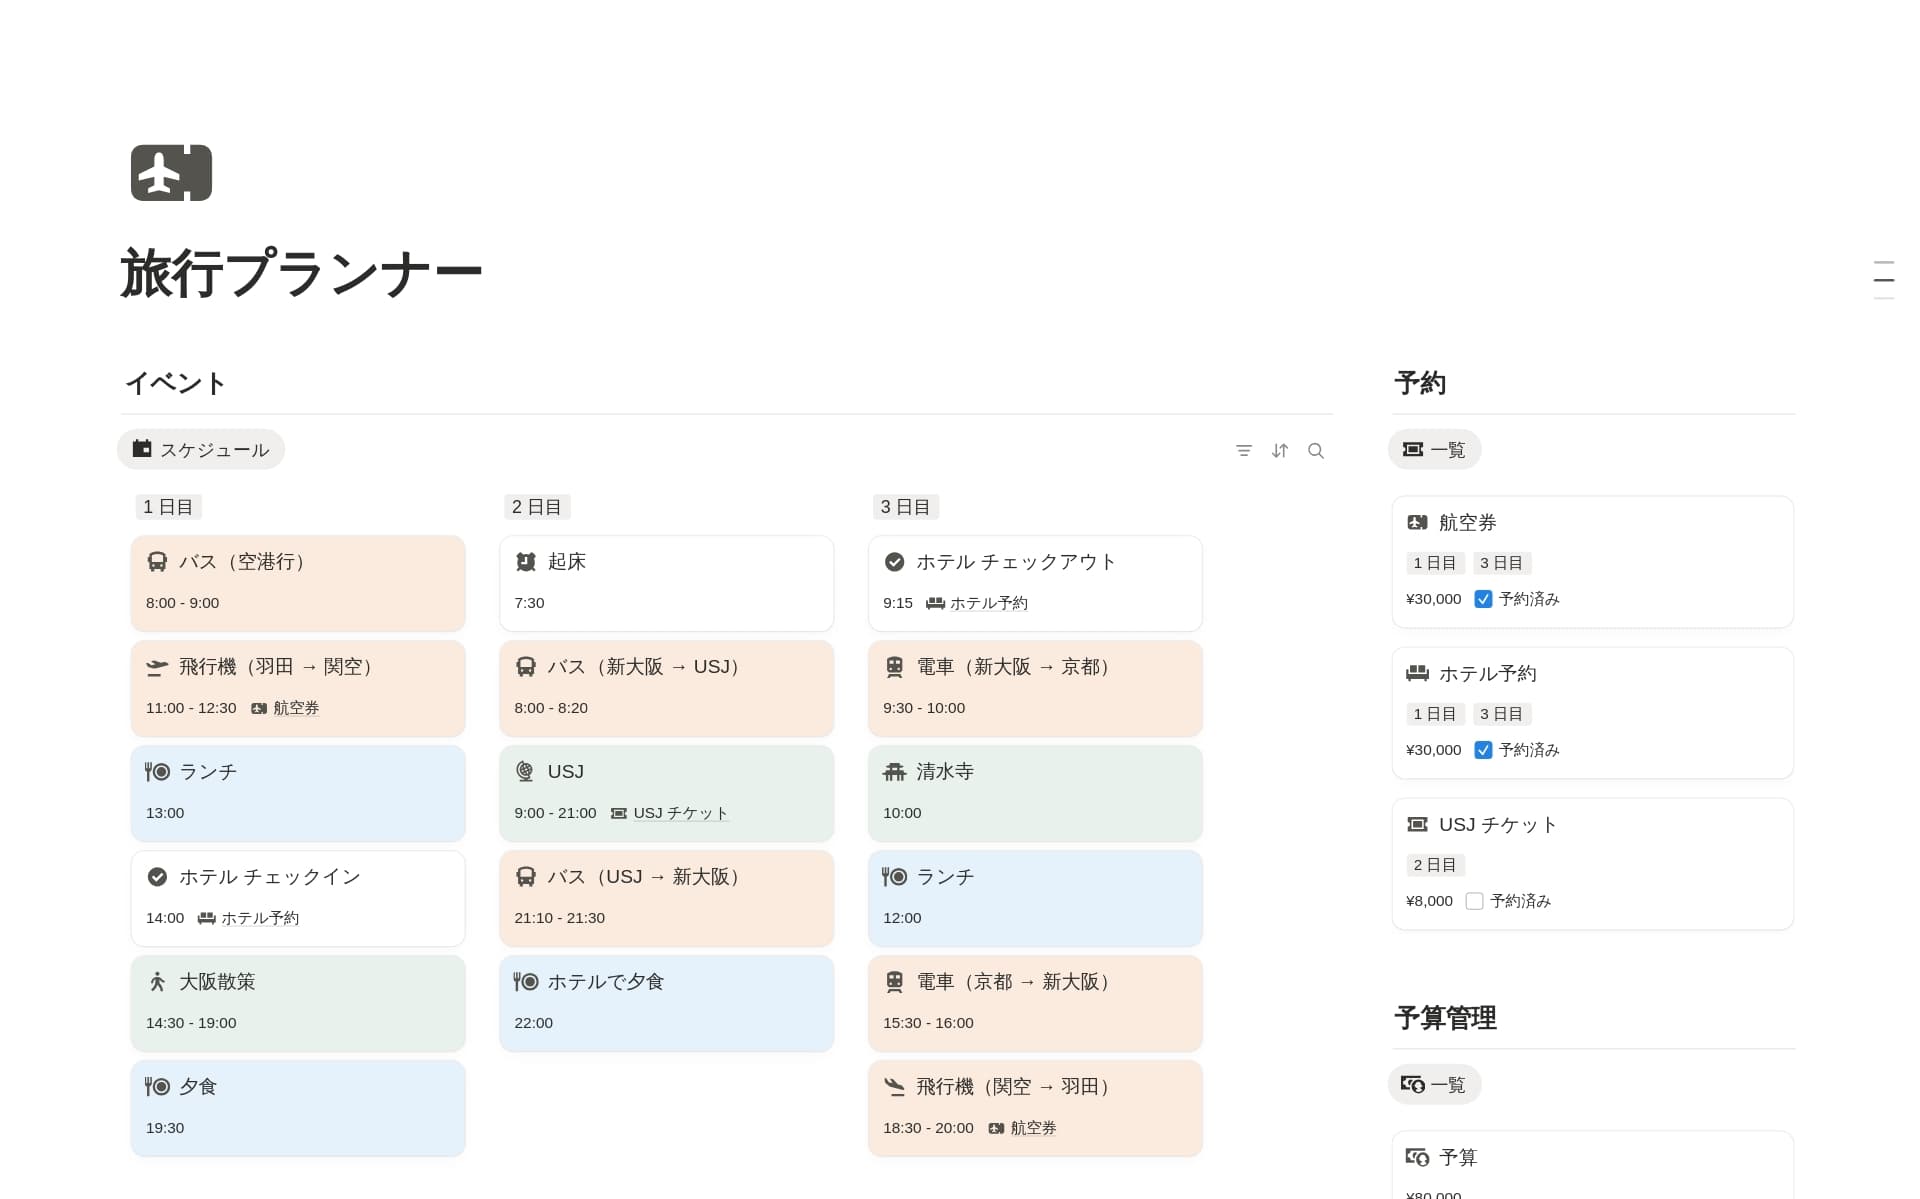Click globe icon on the USJ card
1920x1199 pixels.
click(525, 772)
